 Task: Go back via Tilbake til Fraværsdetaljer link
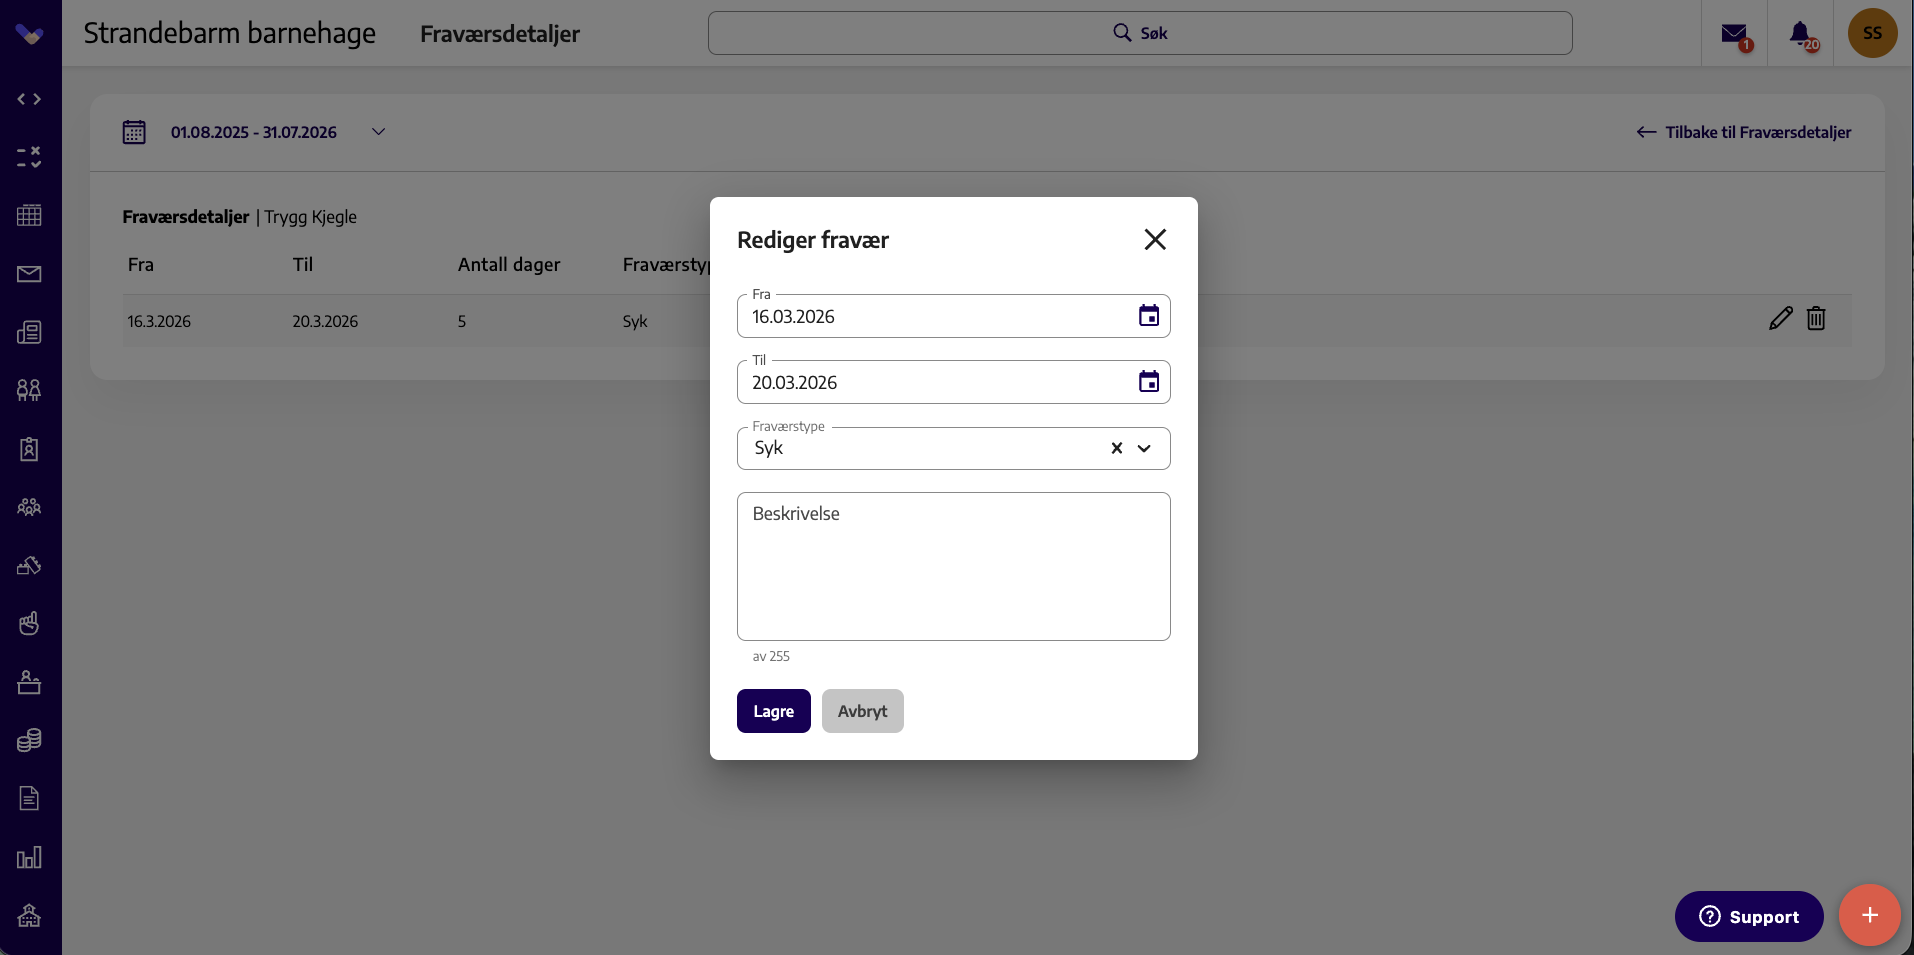tap(1744, 132)
